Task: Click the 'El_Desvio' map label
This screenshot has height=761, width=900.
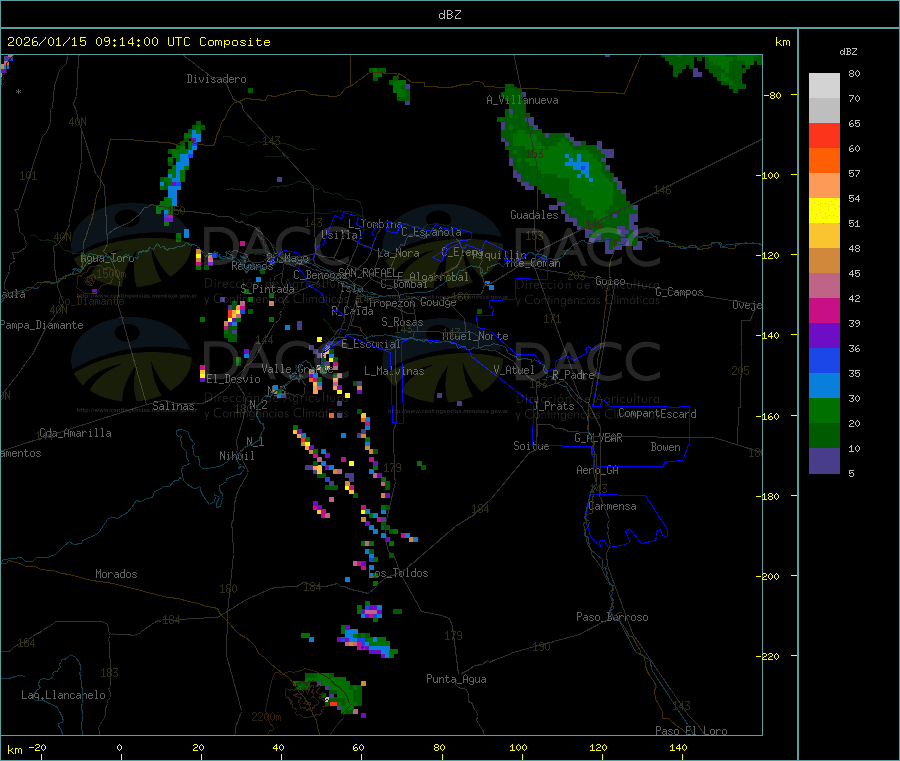Action: 233,379
